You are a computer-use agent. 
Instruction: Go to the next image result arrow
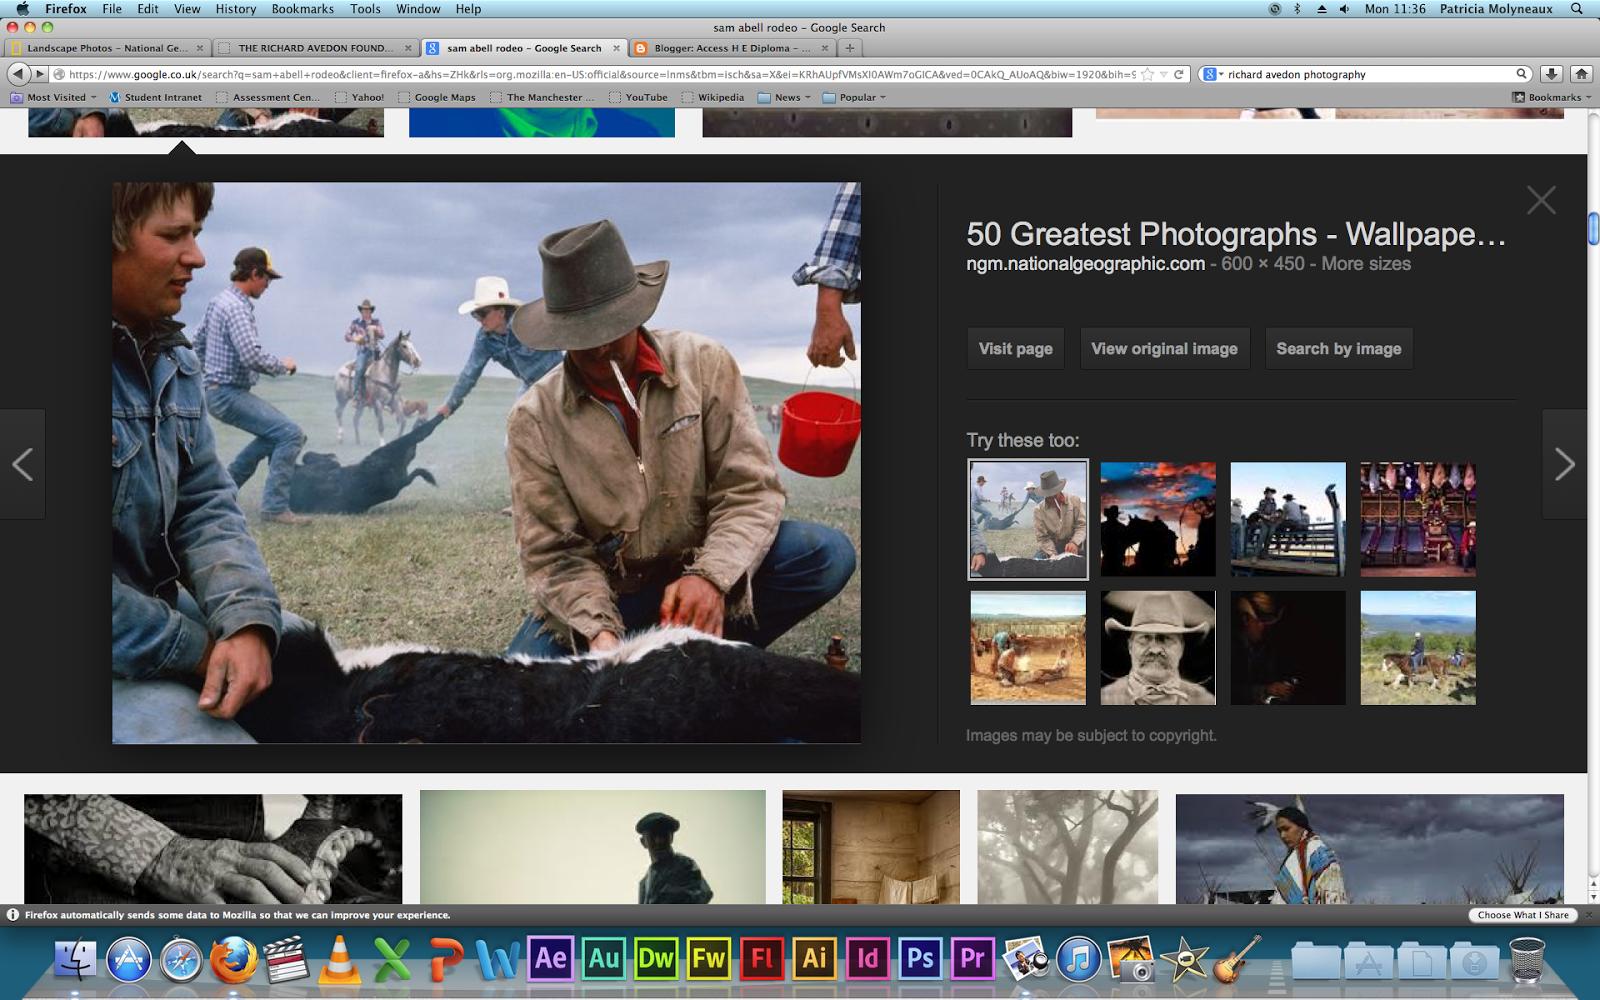pos(1564,464)
